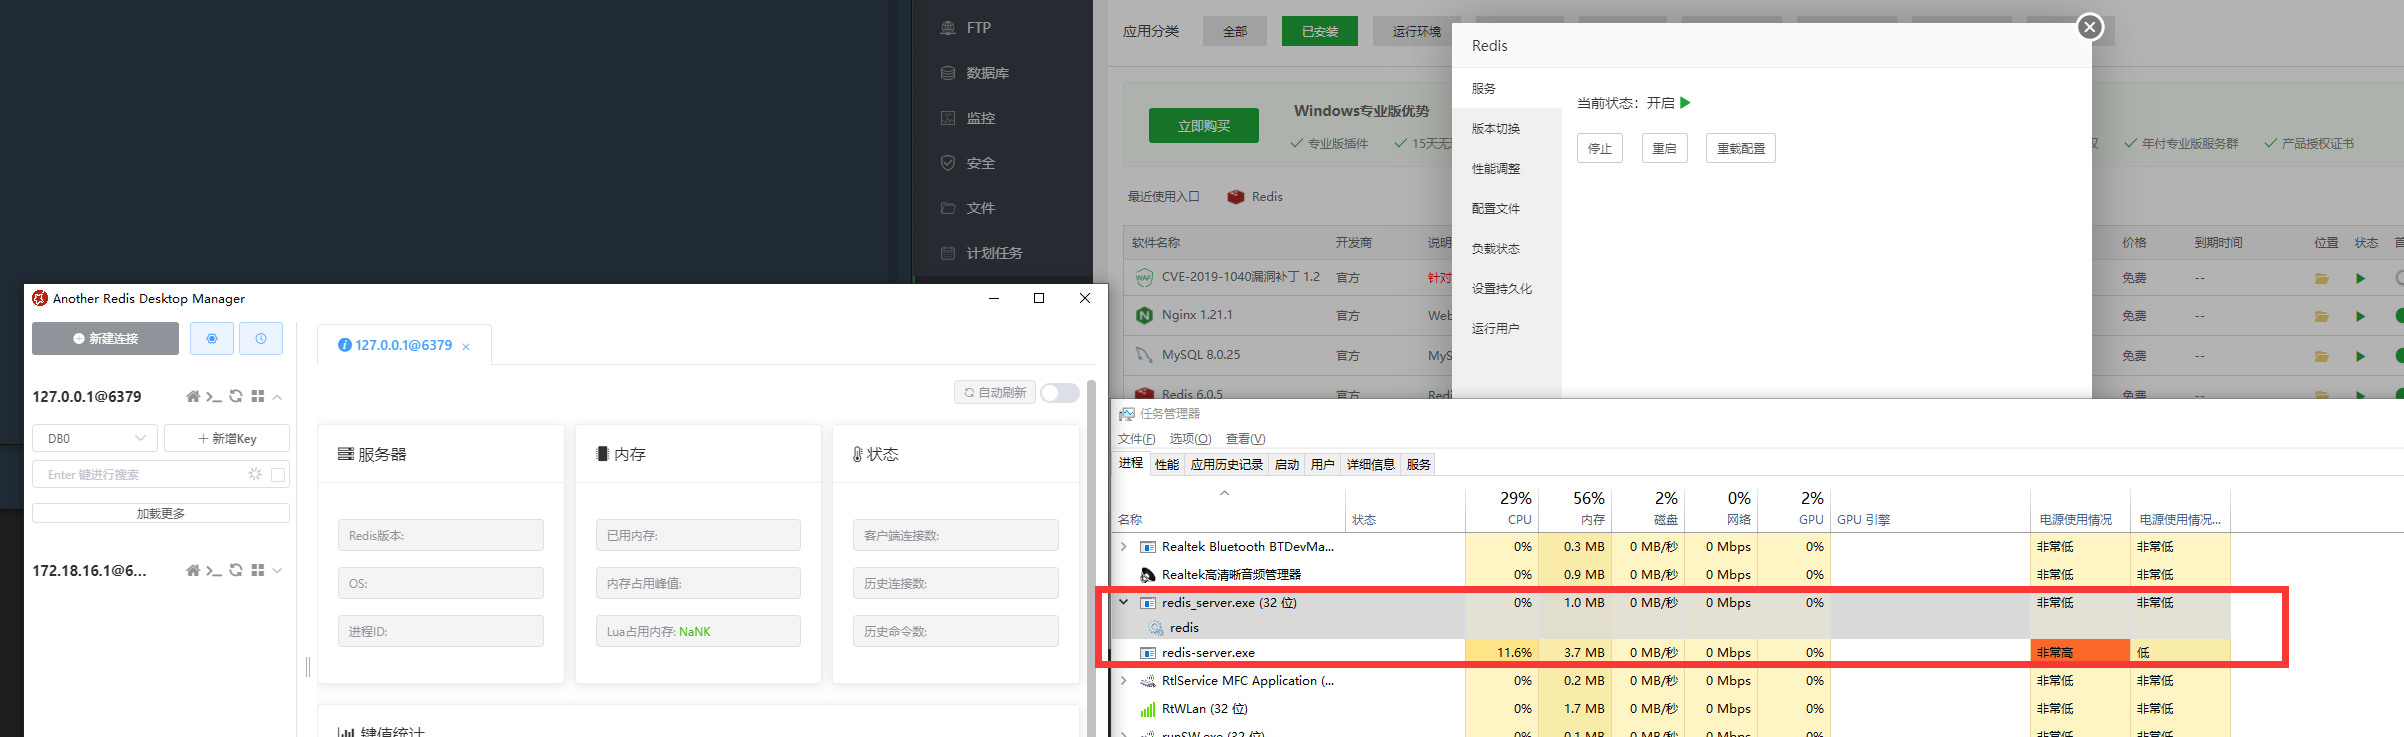Viewport: 2404px width, 737px height.
Task: Check the exact match checkbox in key search
Action: tap(278, 475)
